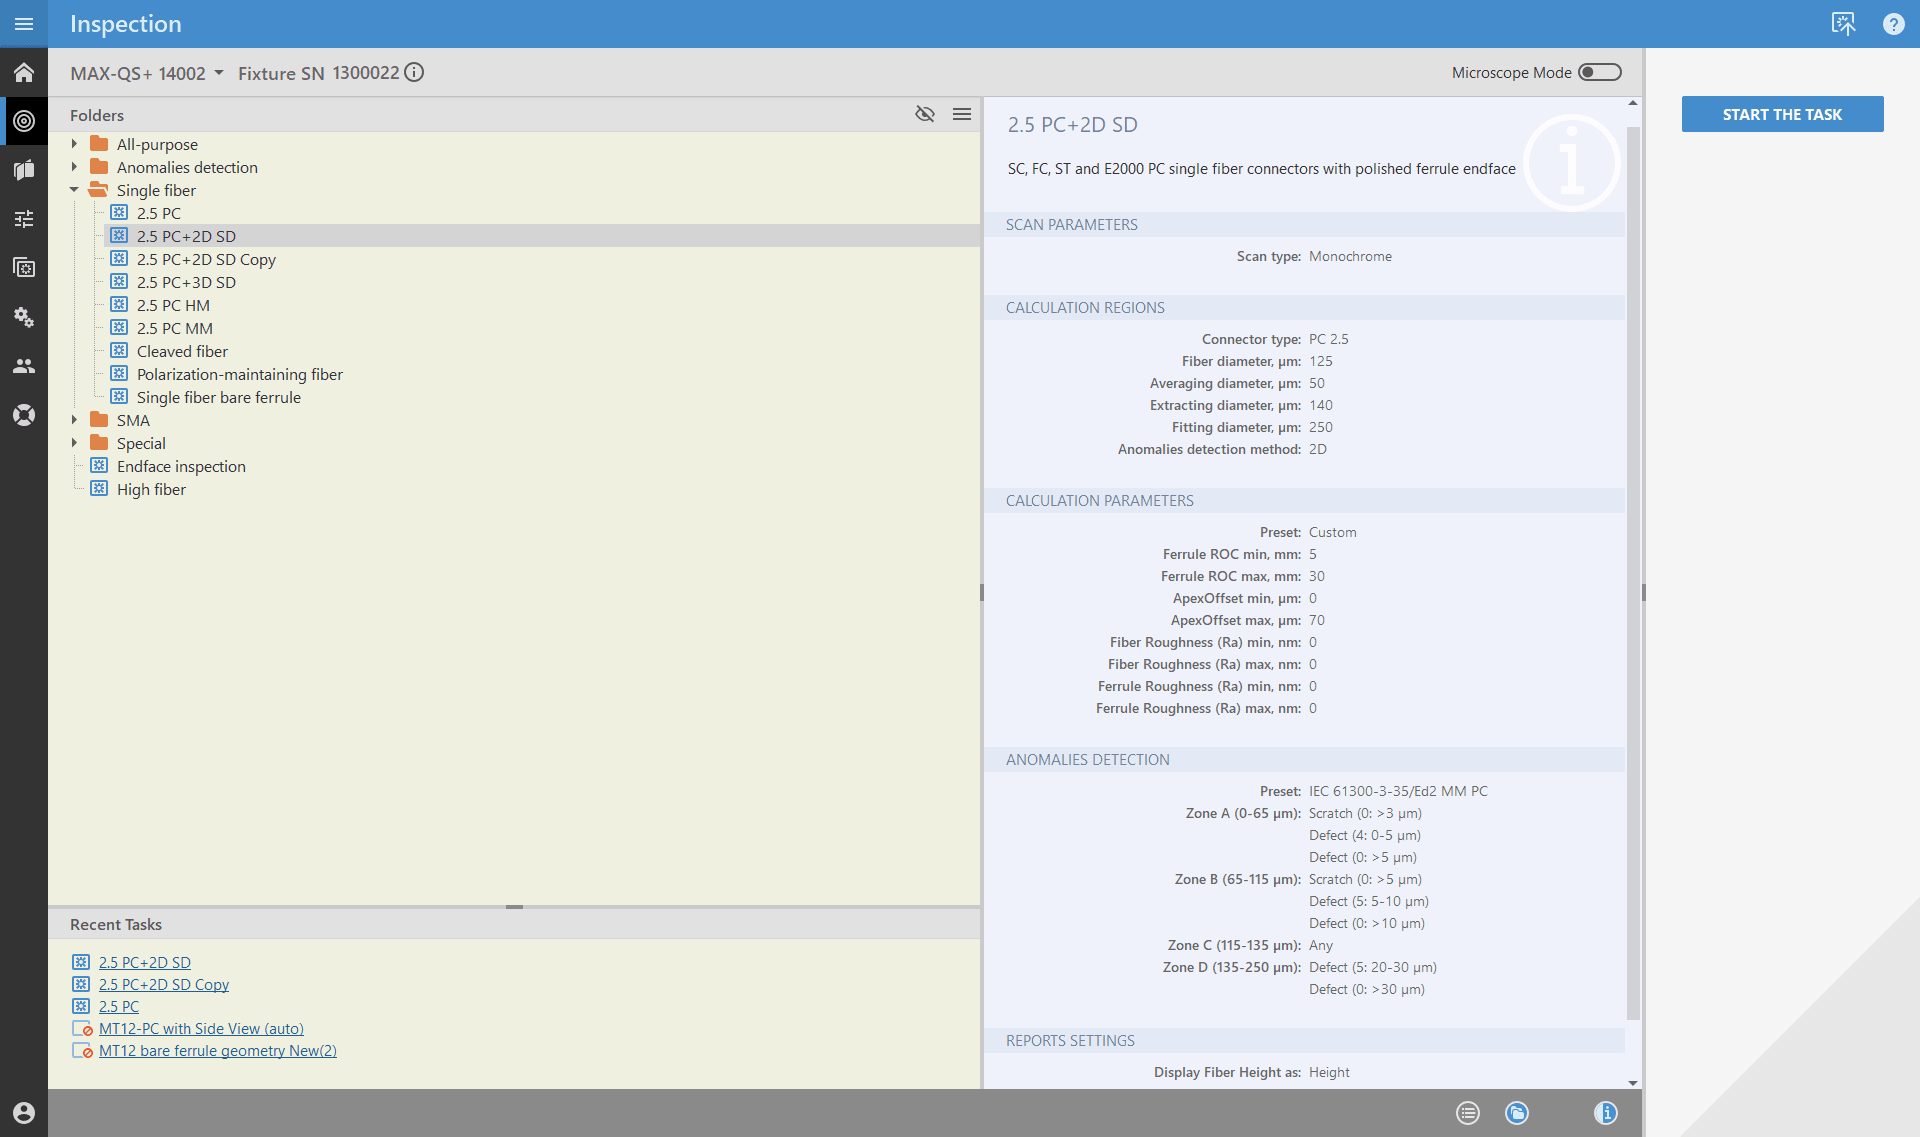This screenshot has width=1920, height=1137.
Task: Expand the SMA folder
Action: pos(75,420)
